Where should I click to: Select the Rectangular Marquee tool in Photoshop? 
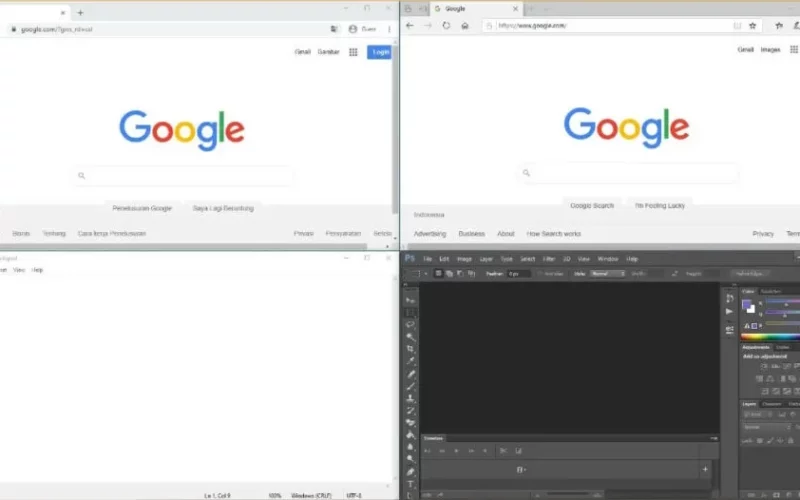410,312
